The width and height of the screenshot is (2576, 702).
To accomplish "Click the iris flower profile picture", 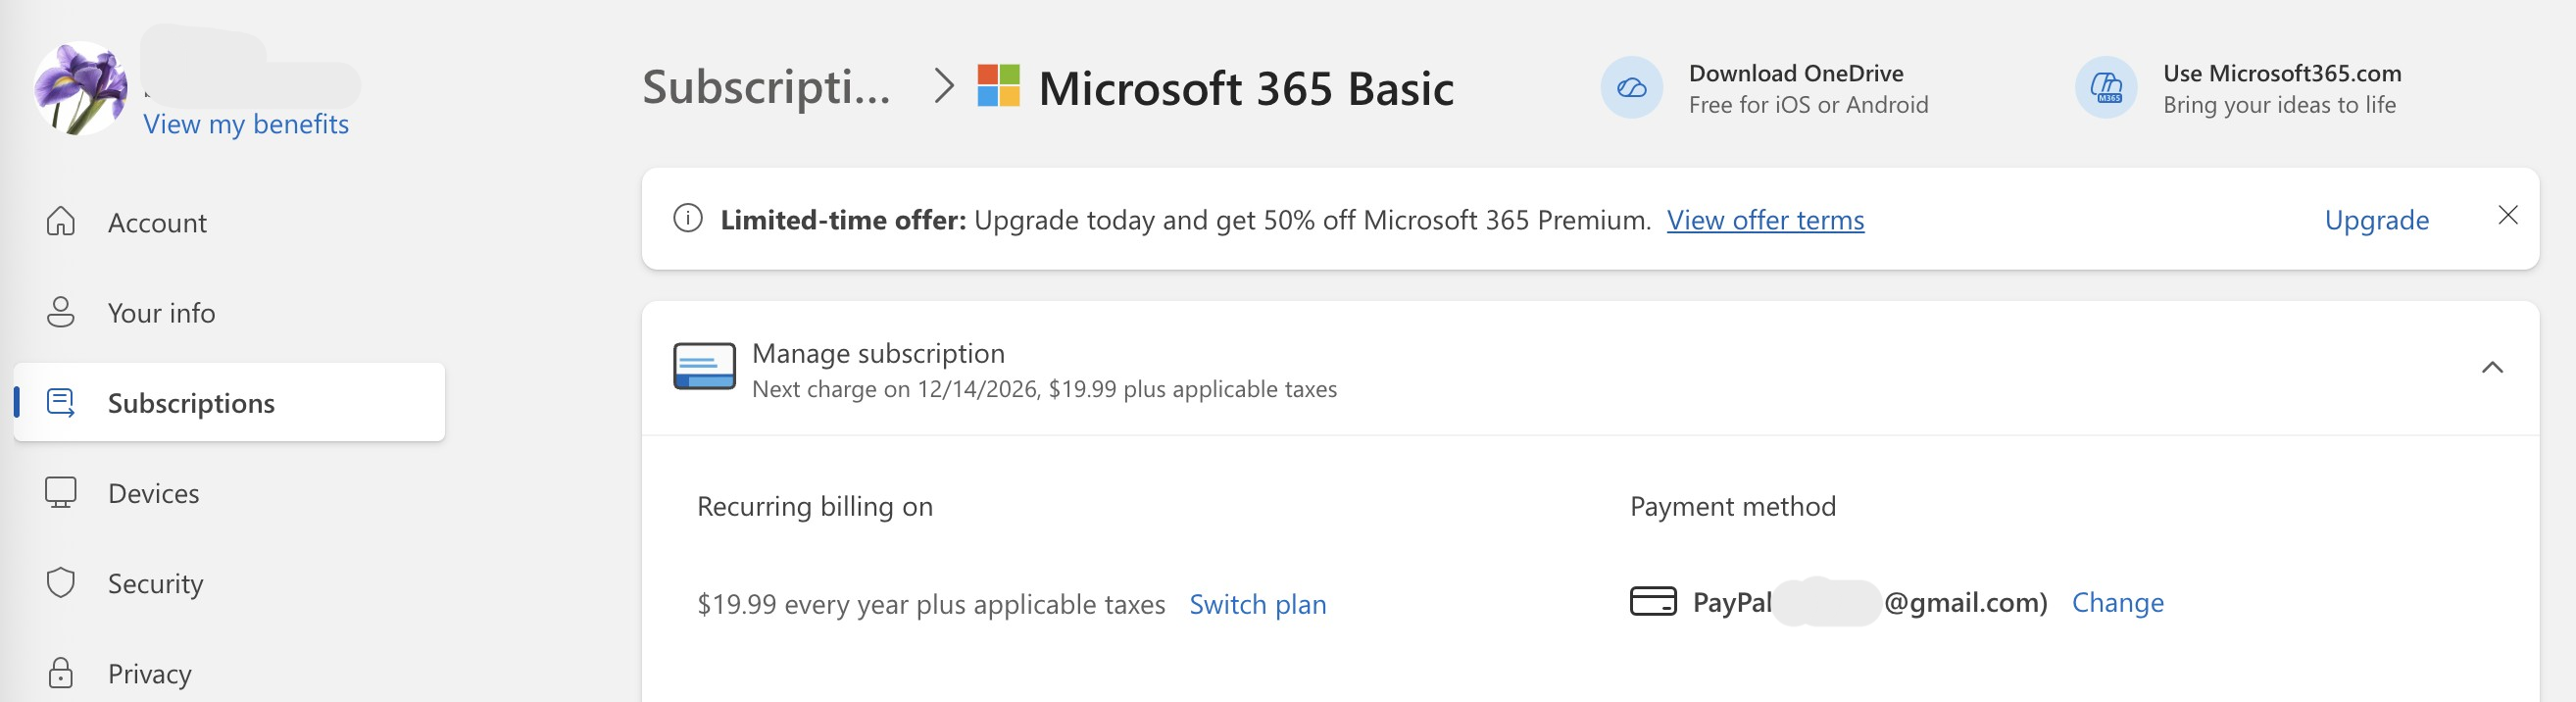I will (x=80, y=87).
